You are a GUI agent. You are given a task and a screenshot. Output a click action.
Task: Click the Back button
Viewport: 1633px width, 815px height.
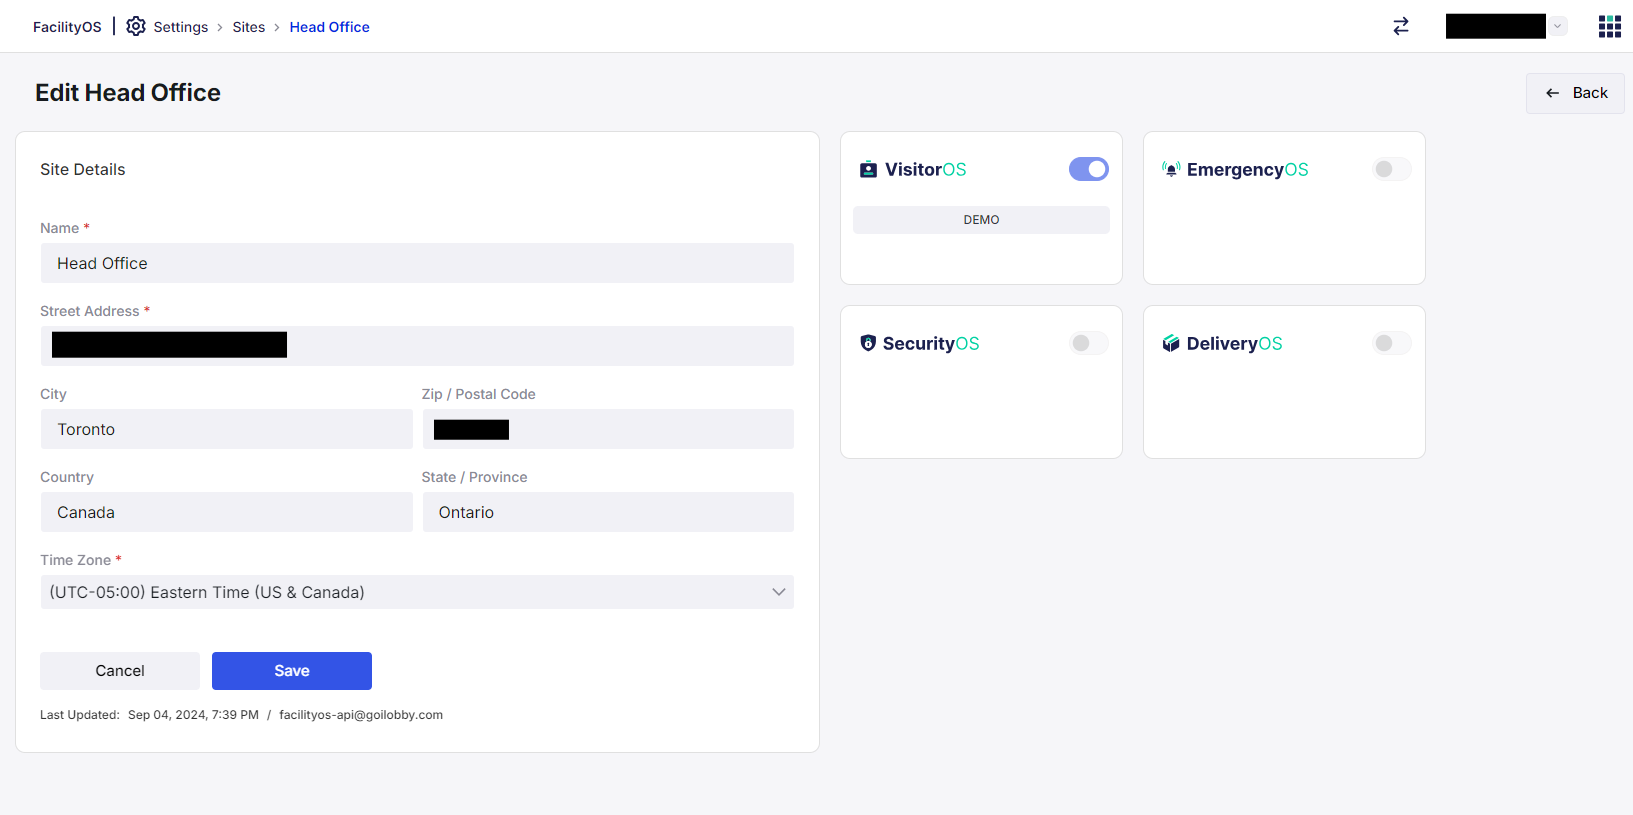[x=1575, y=93]
